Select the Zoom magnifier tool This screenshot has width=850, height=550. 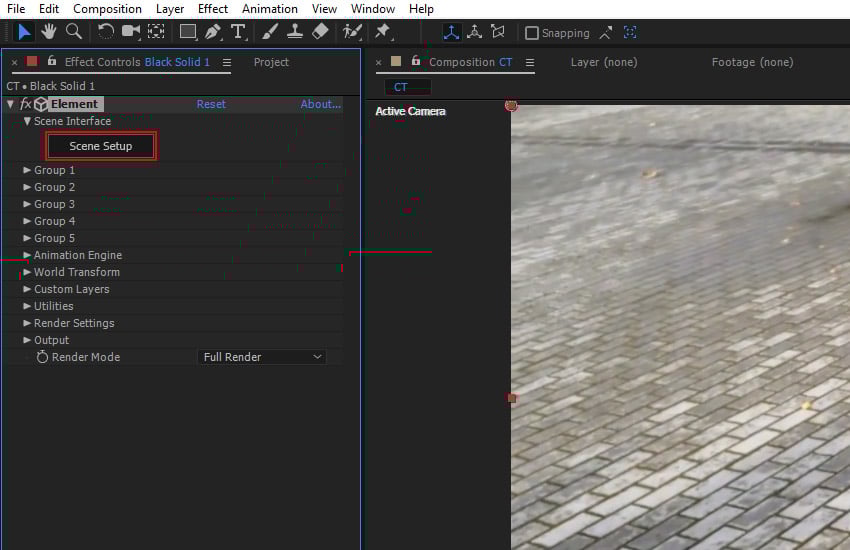click(73, 32)
